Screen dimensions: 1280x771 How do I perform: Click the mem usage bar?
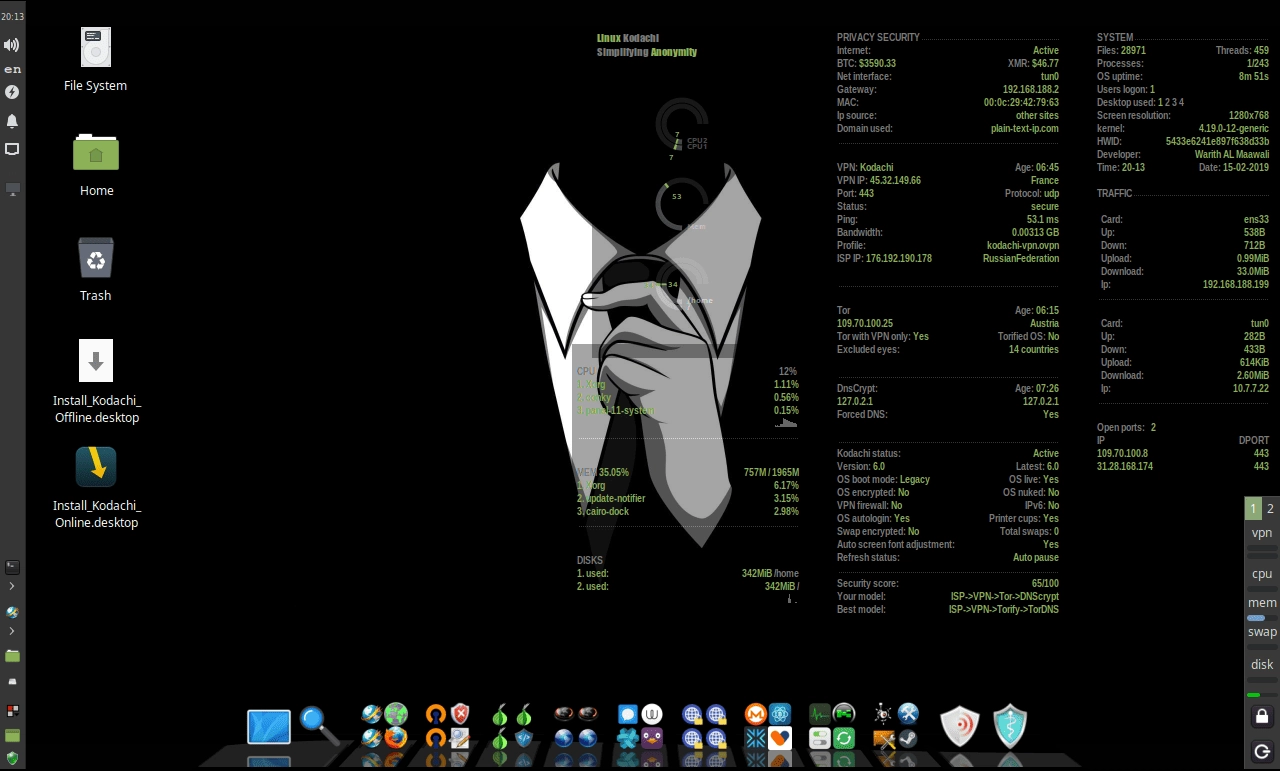(x=1262, y=618)
